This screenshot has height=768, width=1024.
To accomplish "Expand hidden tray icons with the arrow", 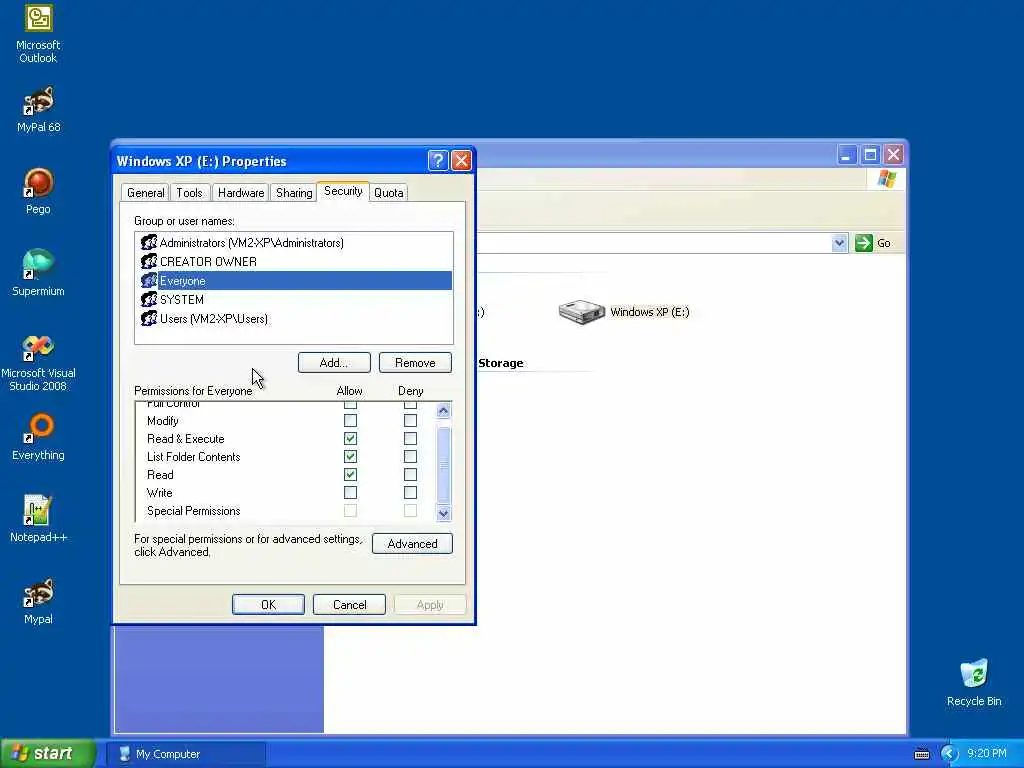I will 949,754.
